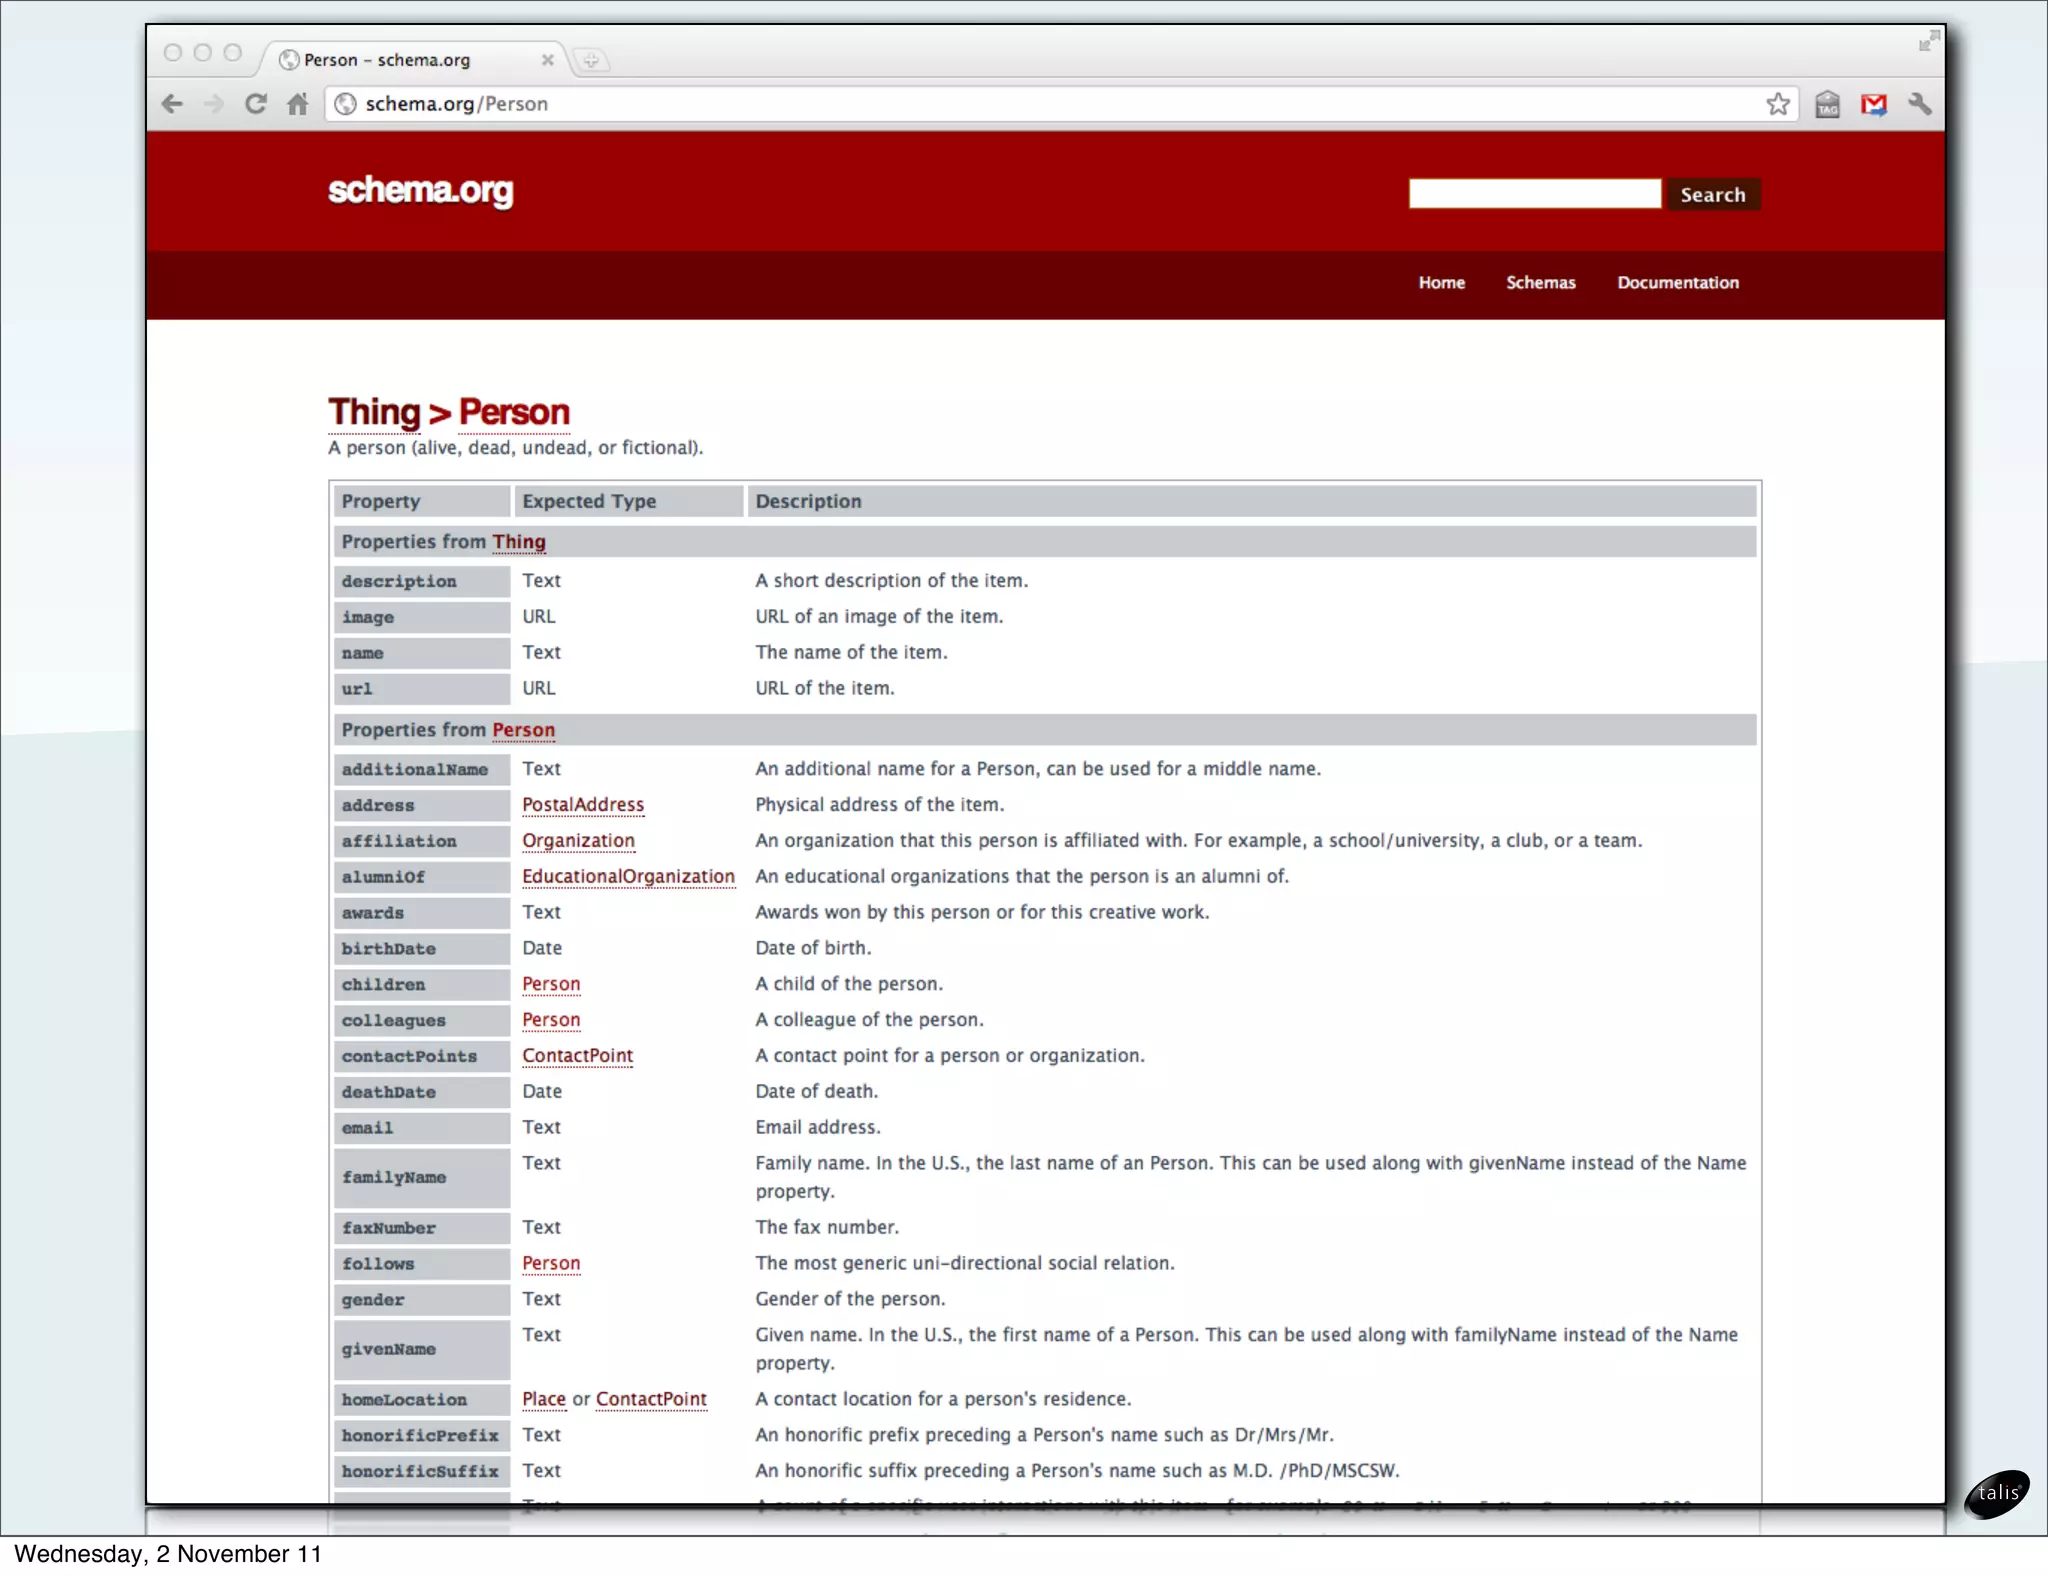
Task: Open the Documentation navigation item
Action: [1677, 283]
